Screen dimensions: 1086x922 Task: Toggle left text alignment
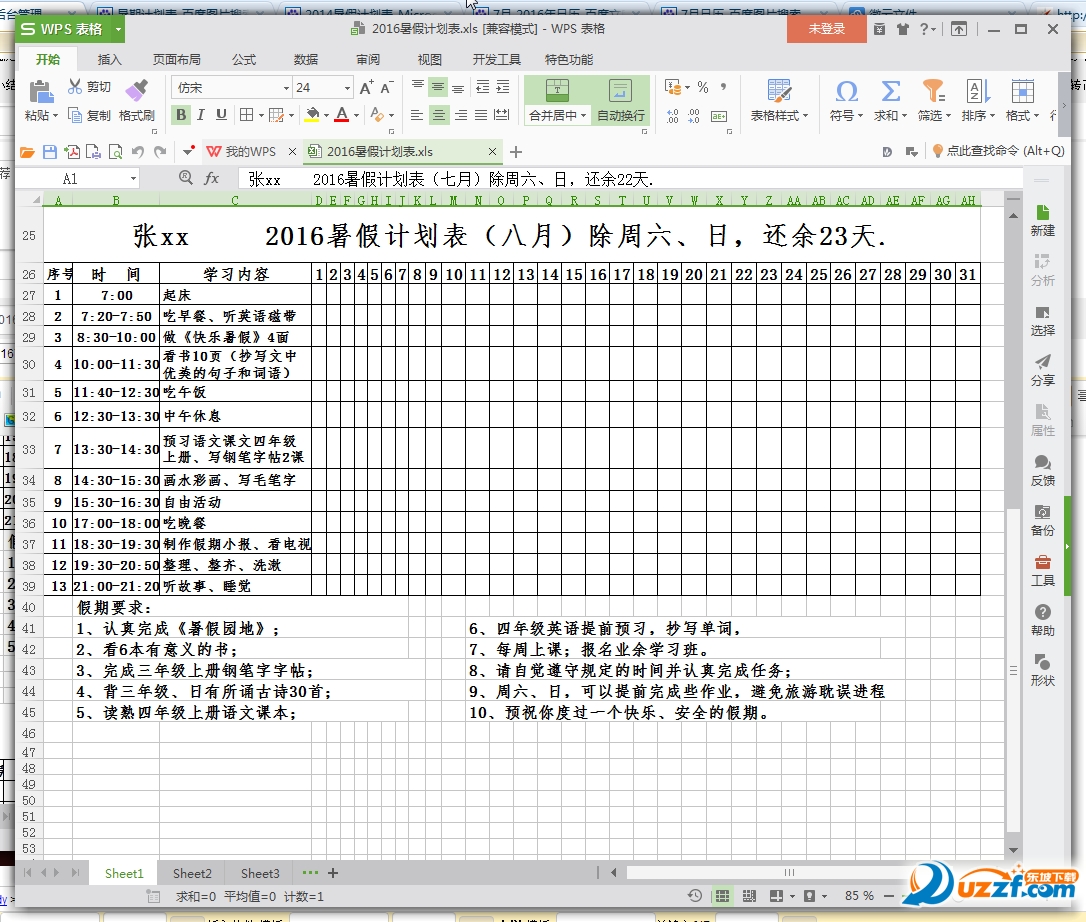pos(417,115)
